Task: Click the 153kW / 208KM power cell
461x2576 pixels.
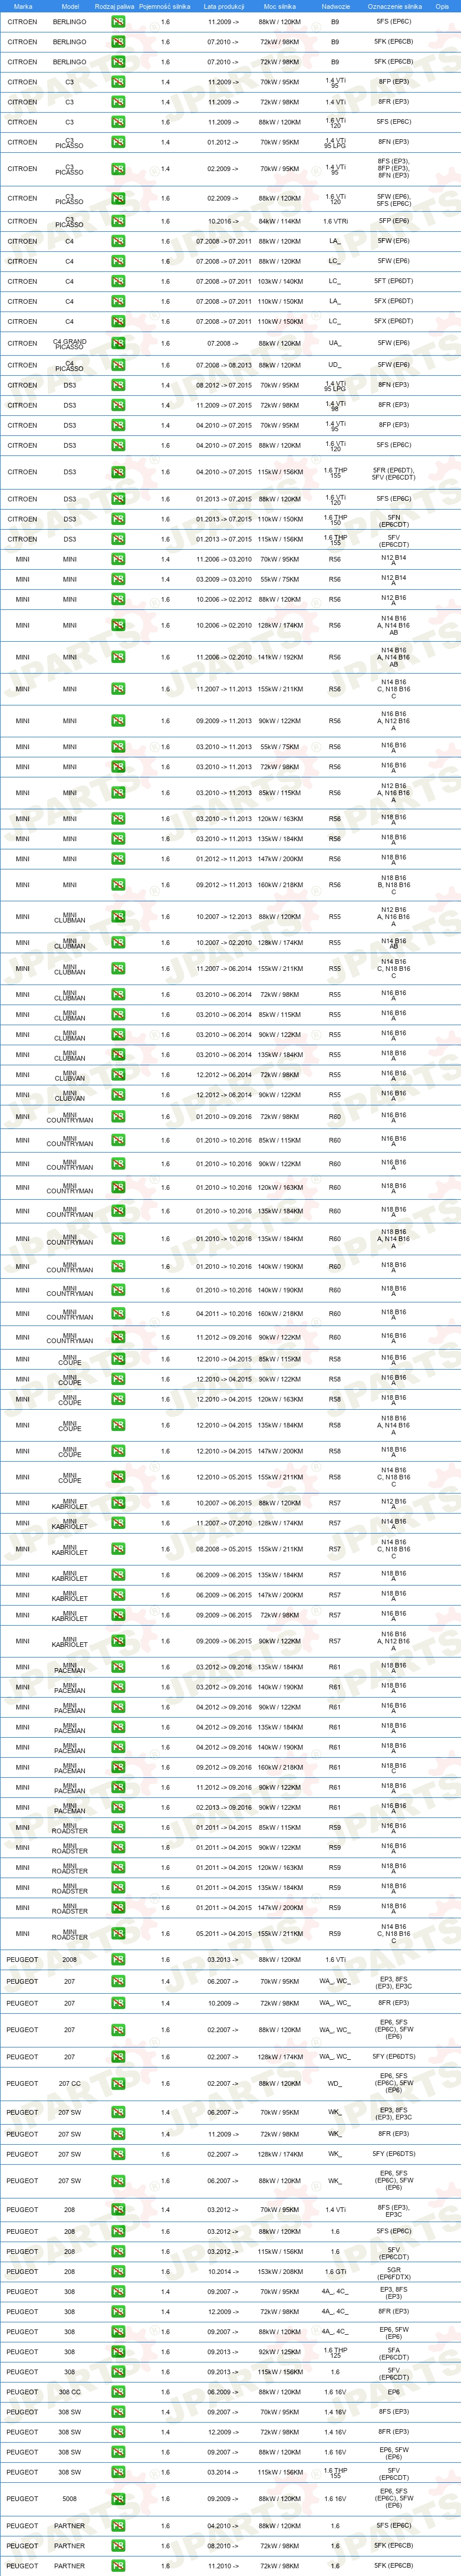Action: [280, 2271]
